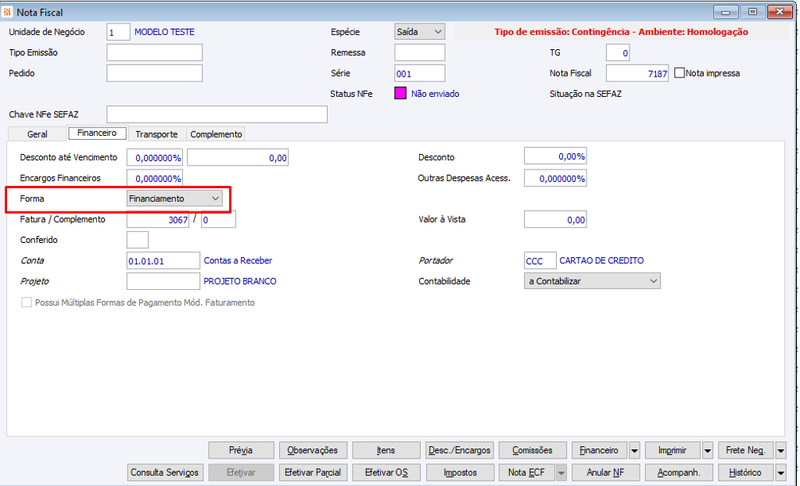Image resolution: width=800 pixels, height=486 pixels.
Task: Click the Itens button
Action: [x=386, y=450]
